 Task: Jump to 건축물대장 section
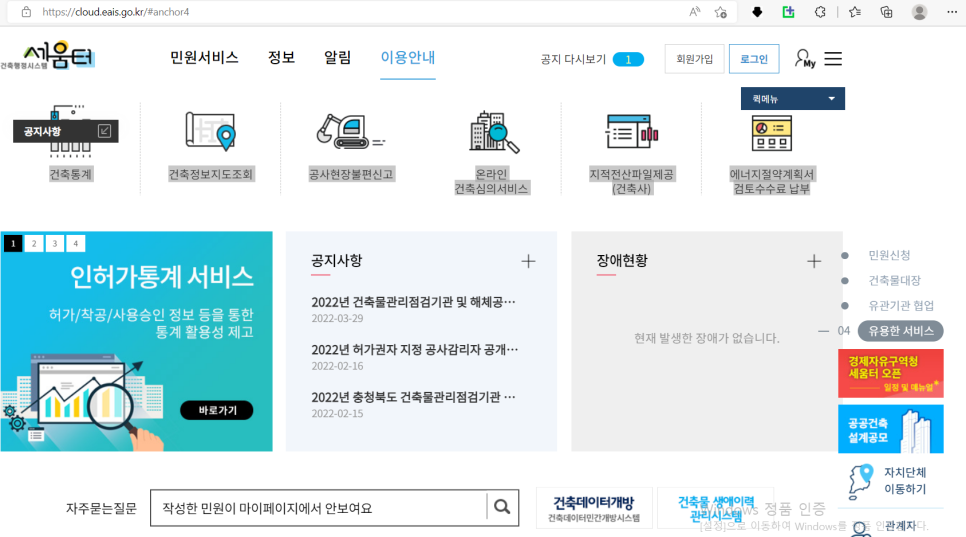pos(895,280)
